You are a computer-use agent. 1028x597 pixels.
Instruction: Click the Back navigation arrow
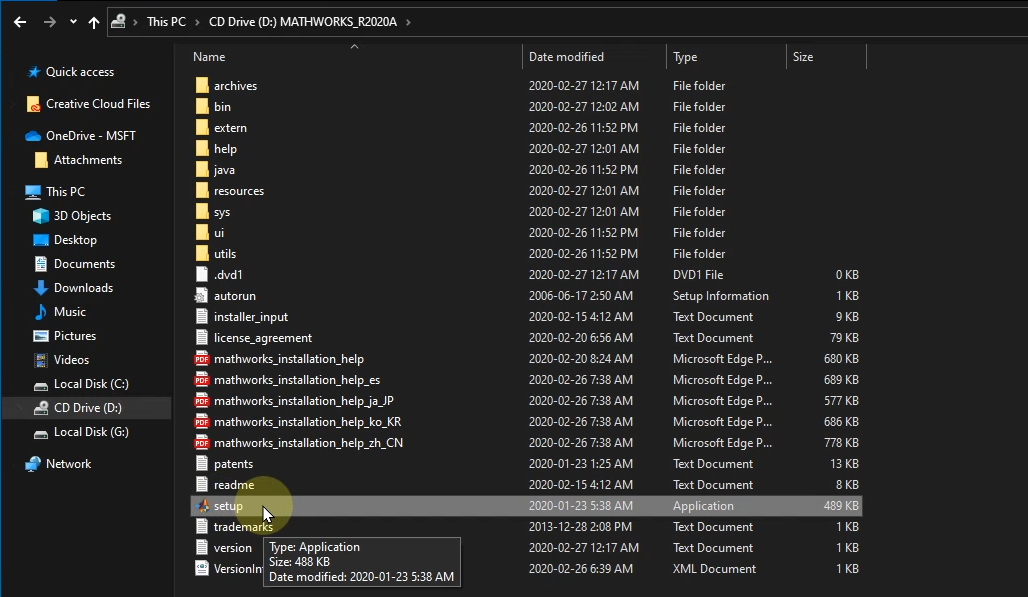pyautogui.click(x=20, y=22)
